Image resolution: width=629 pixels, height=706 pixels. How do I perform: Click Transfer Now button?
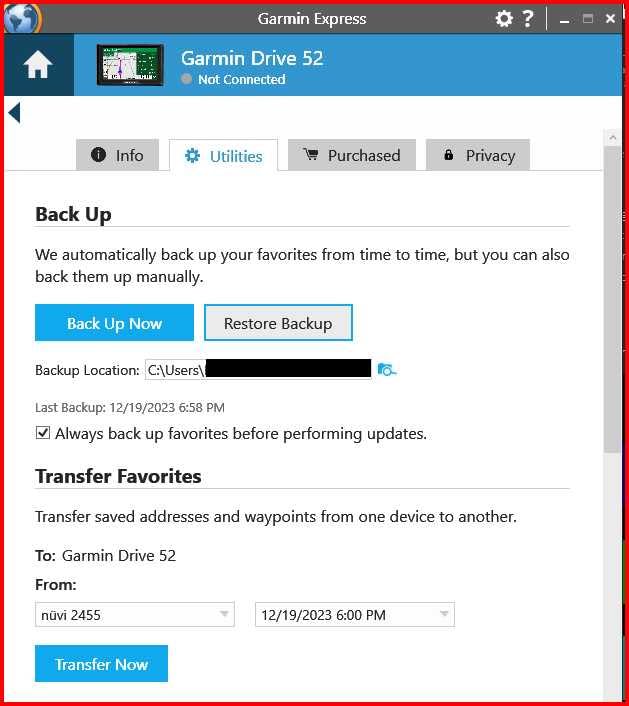tap(101, 664)
